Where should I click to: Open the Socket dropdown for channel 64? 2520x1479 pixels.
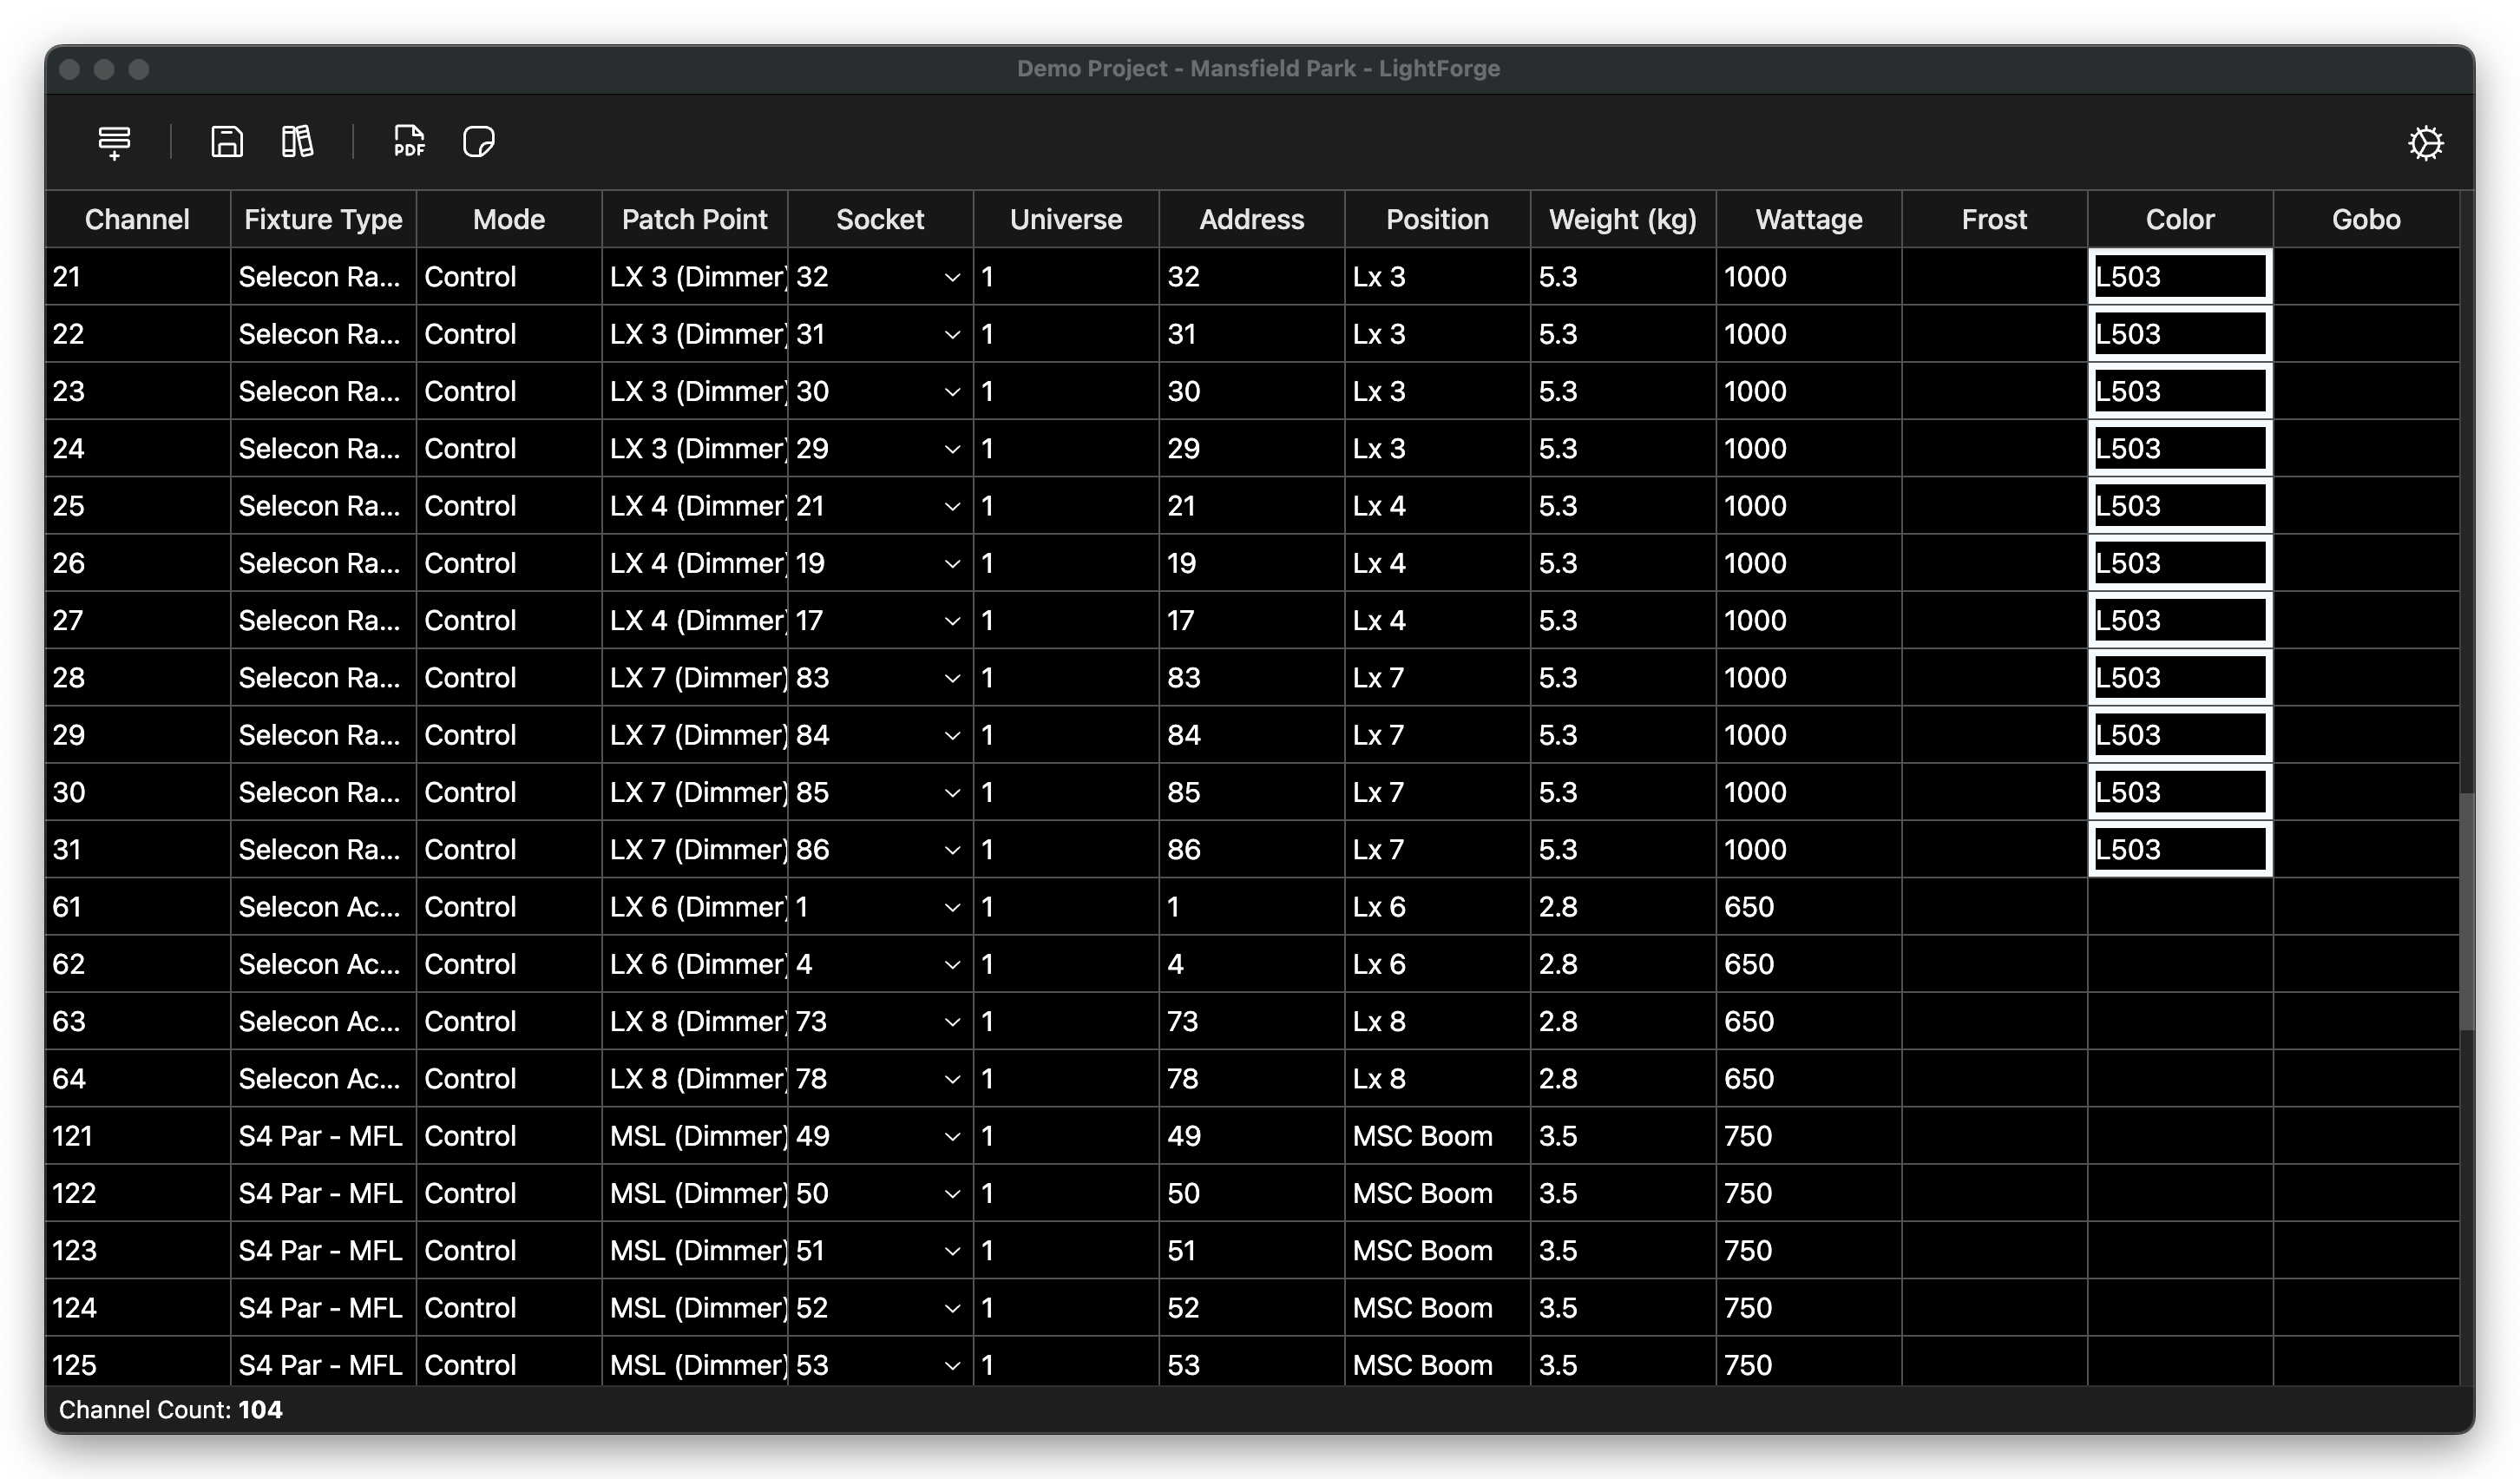[952, 1080]
